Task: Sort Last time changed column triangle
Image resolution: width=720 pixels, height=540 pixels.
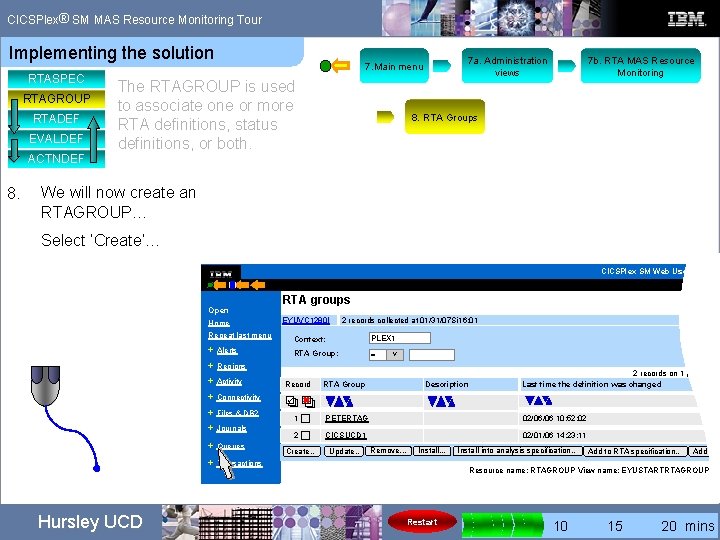Action: click(538, 401)
